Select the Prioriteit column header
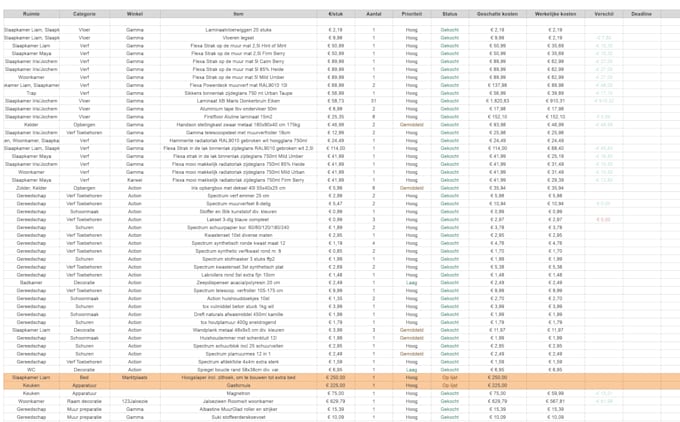 pyautogui.click(x=412, y=14)
